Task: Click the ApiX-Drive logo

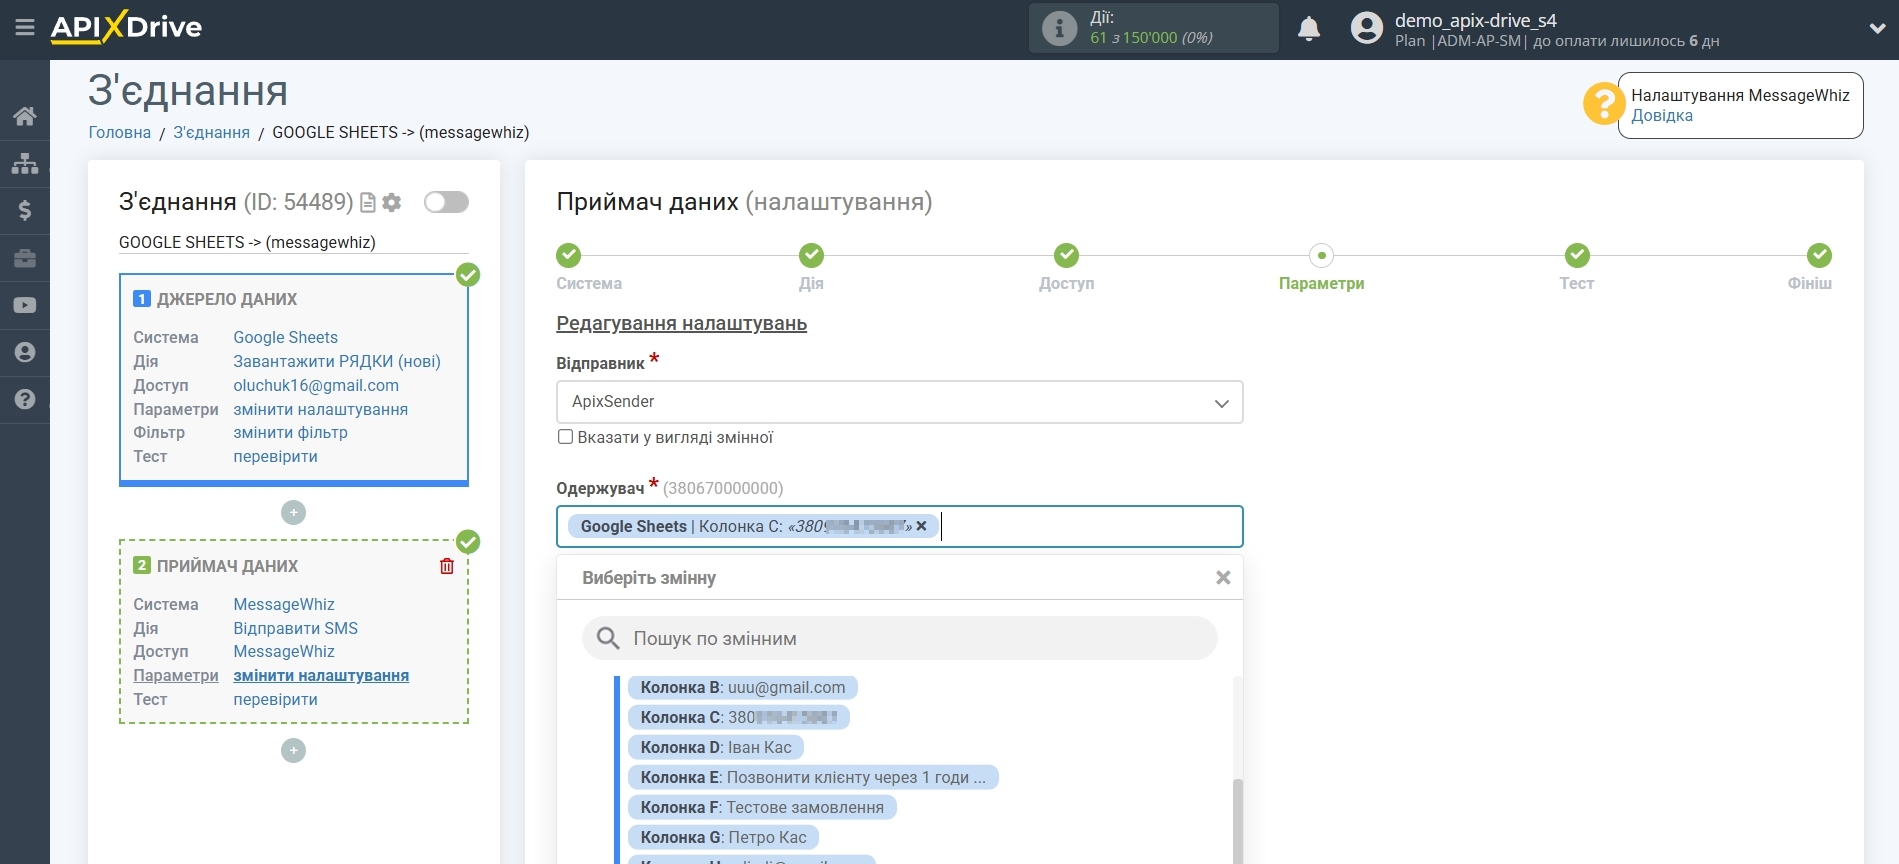Action: point(126,27)
